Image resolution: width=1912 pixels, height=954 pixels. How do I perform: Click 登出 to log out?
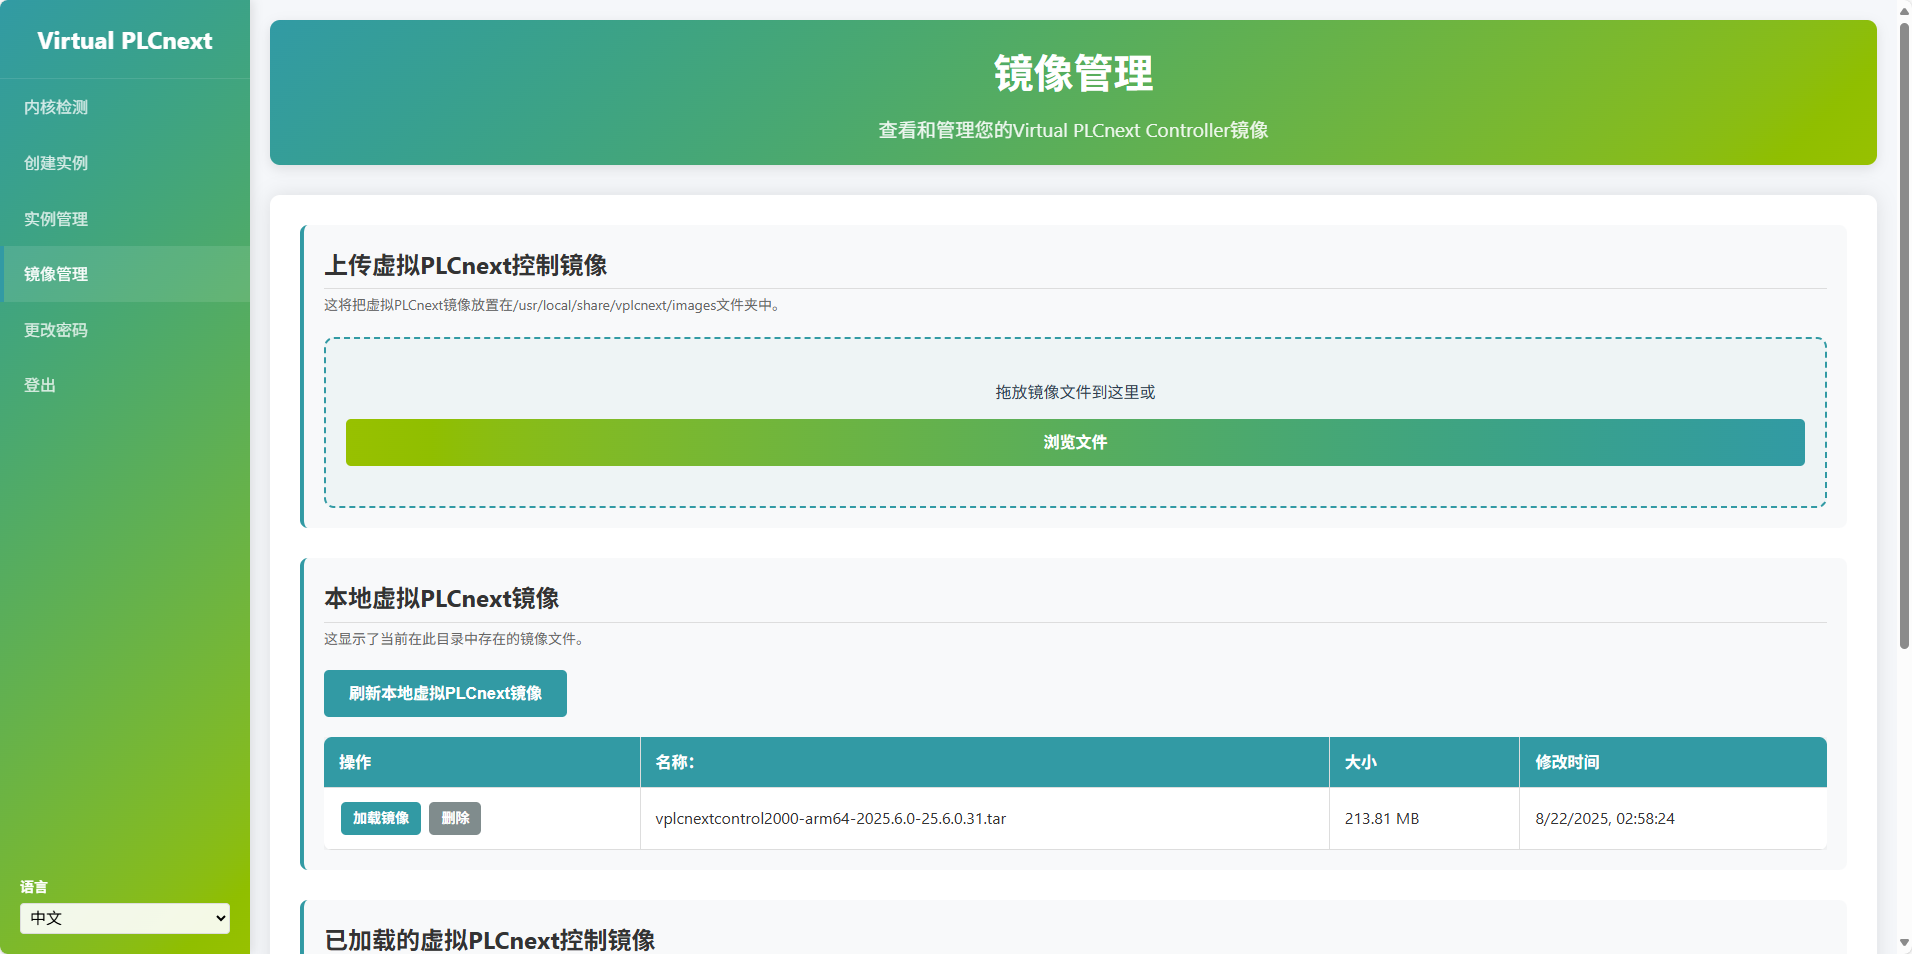tap(125, 385)
